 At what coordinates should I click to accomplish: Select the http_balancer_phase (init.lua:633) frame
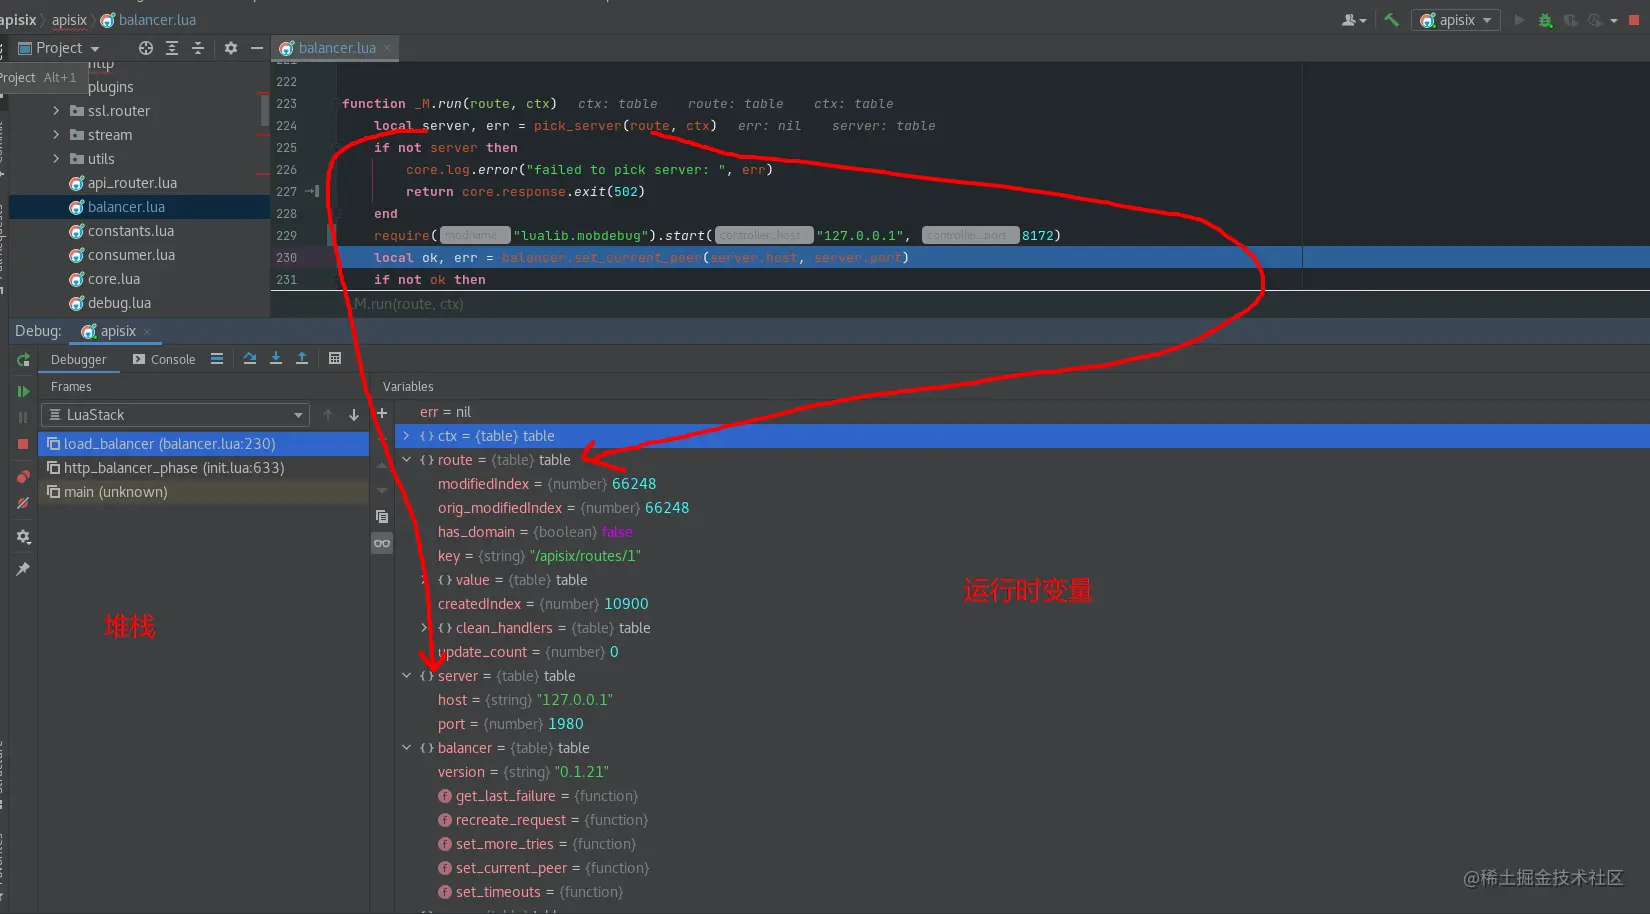pyautogui.click(x=203, y=468)
